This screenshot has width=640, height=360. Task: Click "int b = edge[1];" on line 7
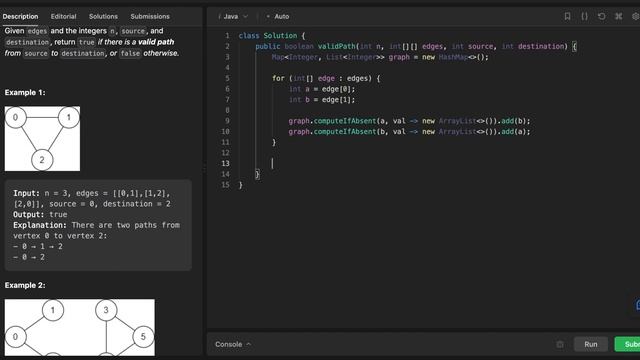tap(322, 100)
